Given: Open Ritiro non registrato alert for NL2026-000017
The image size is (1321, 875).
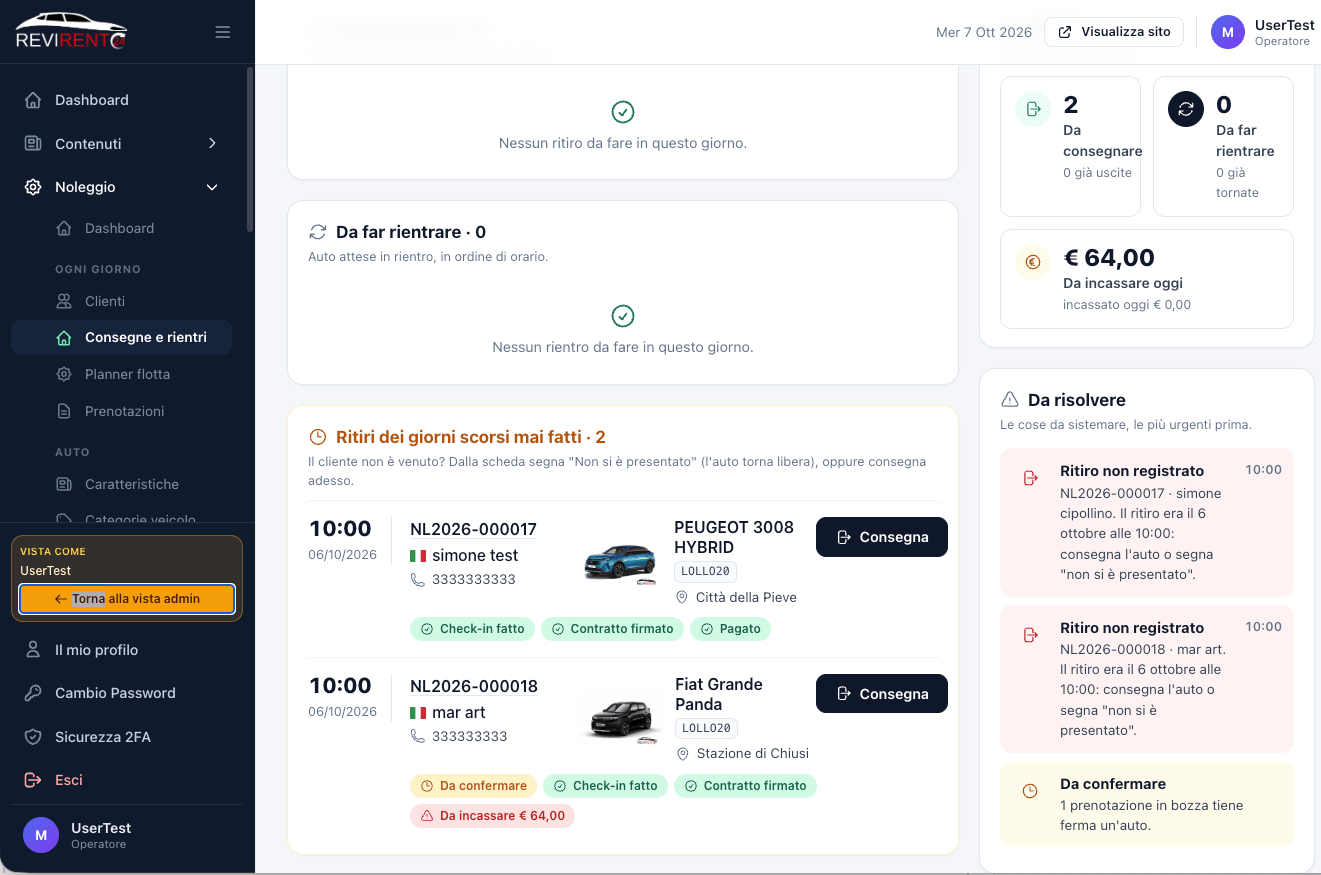Looking at the screenshot, I should click(1147, 522).
